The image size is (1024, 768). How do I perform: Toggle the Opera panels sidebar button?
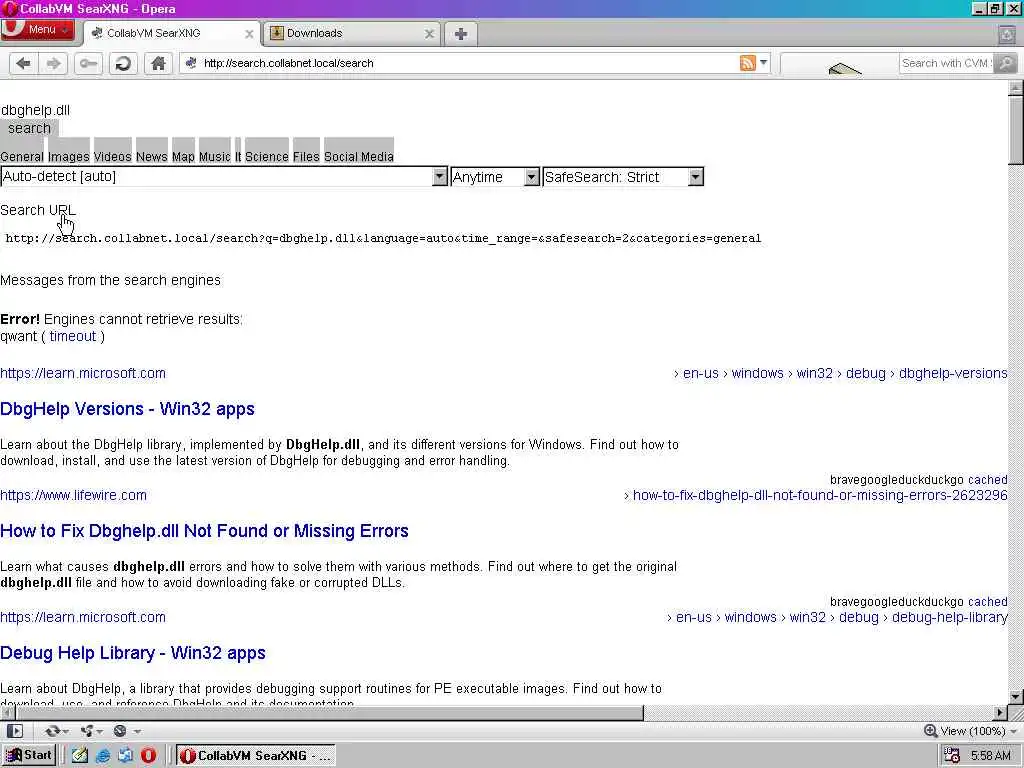click(15, 731)
